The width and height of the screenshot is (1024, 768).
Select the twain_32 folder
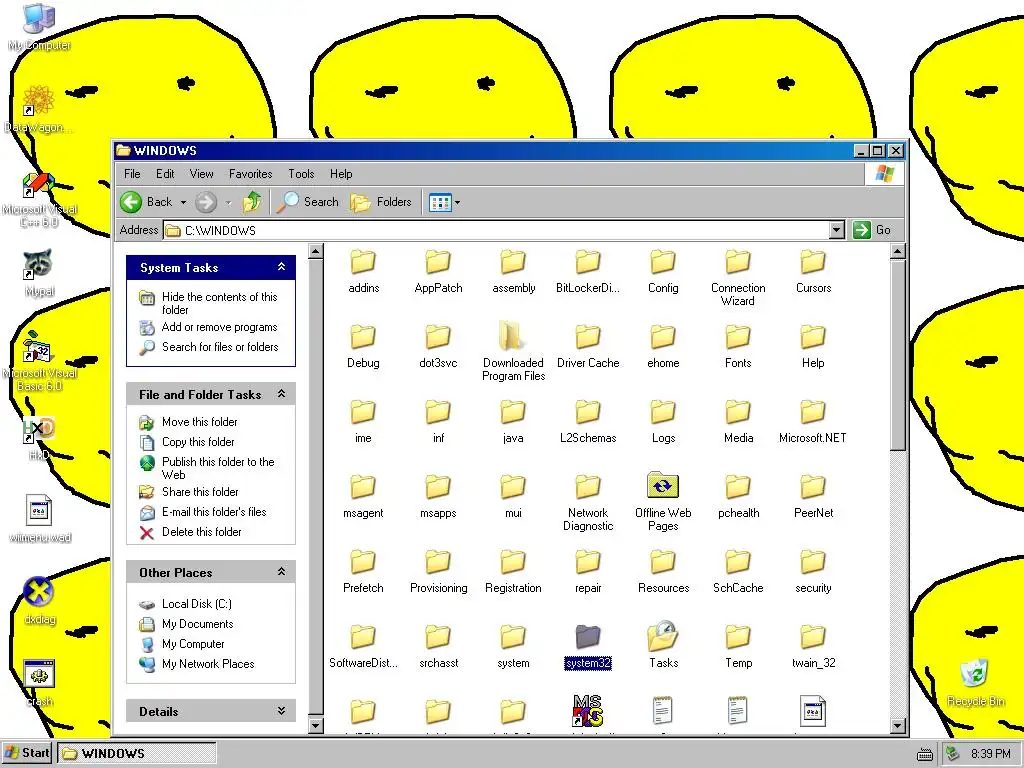(x=813, y=637)
